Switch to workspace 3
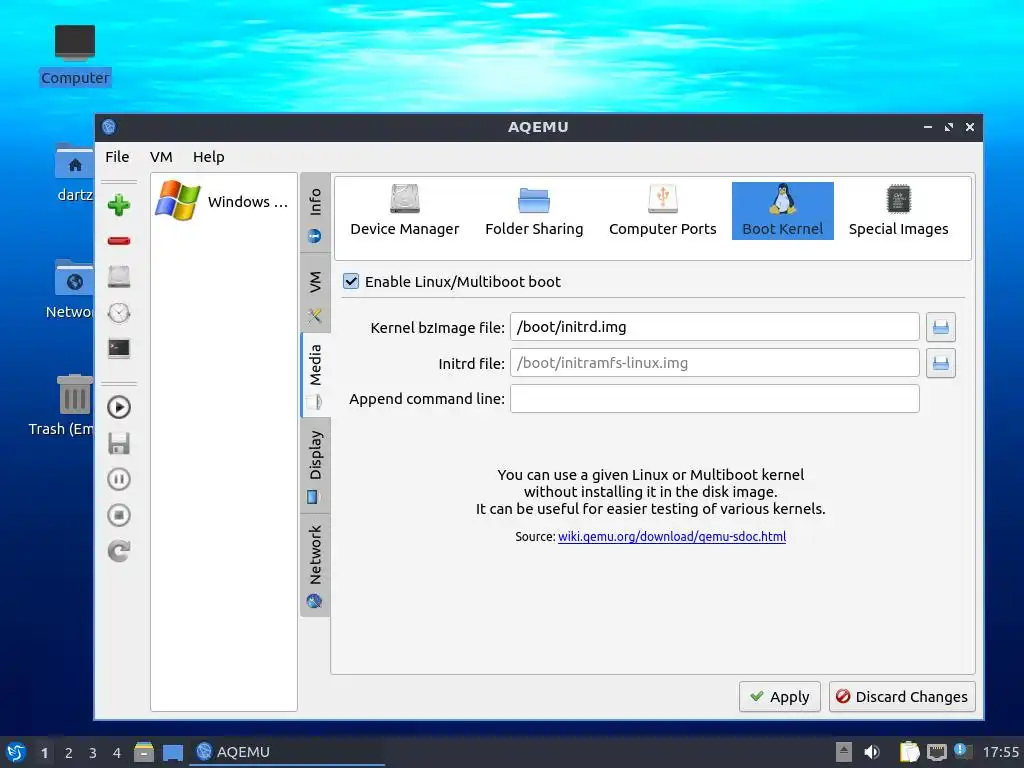Image resolution: width=1024 pixels, height=768 pixels. [93, 753]
